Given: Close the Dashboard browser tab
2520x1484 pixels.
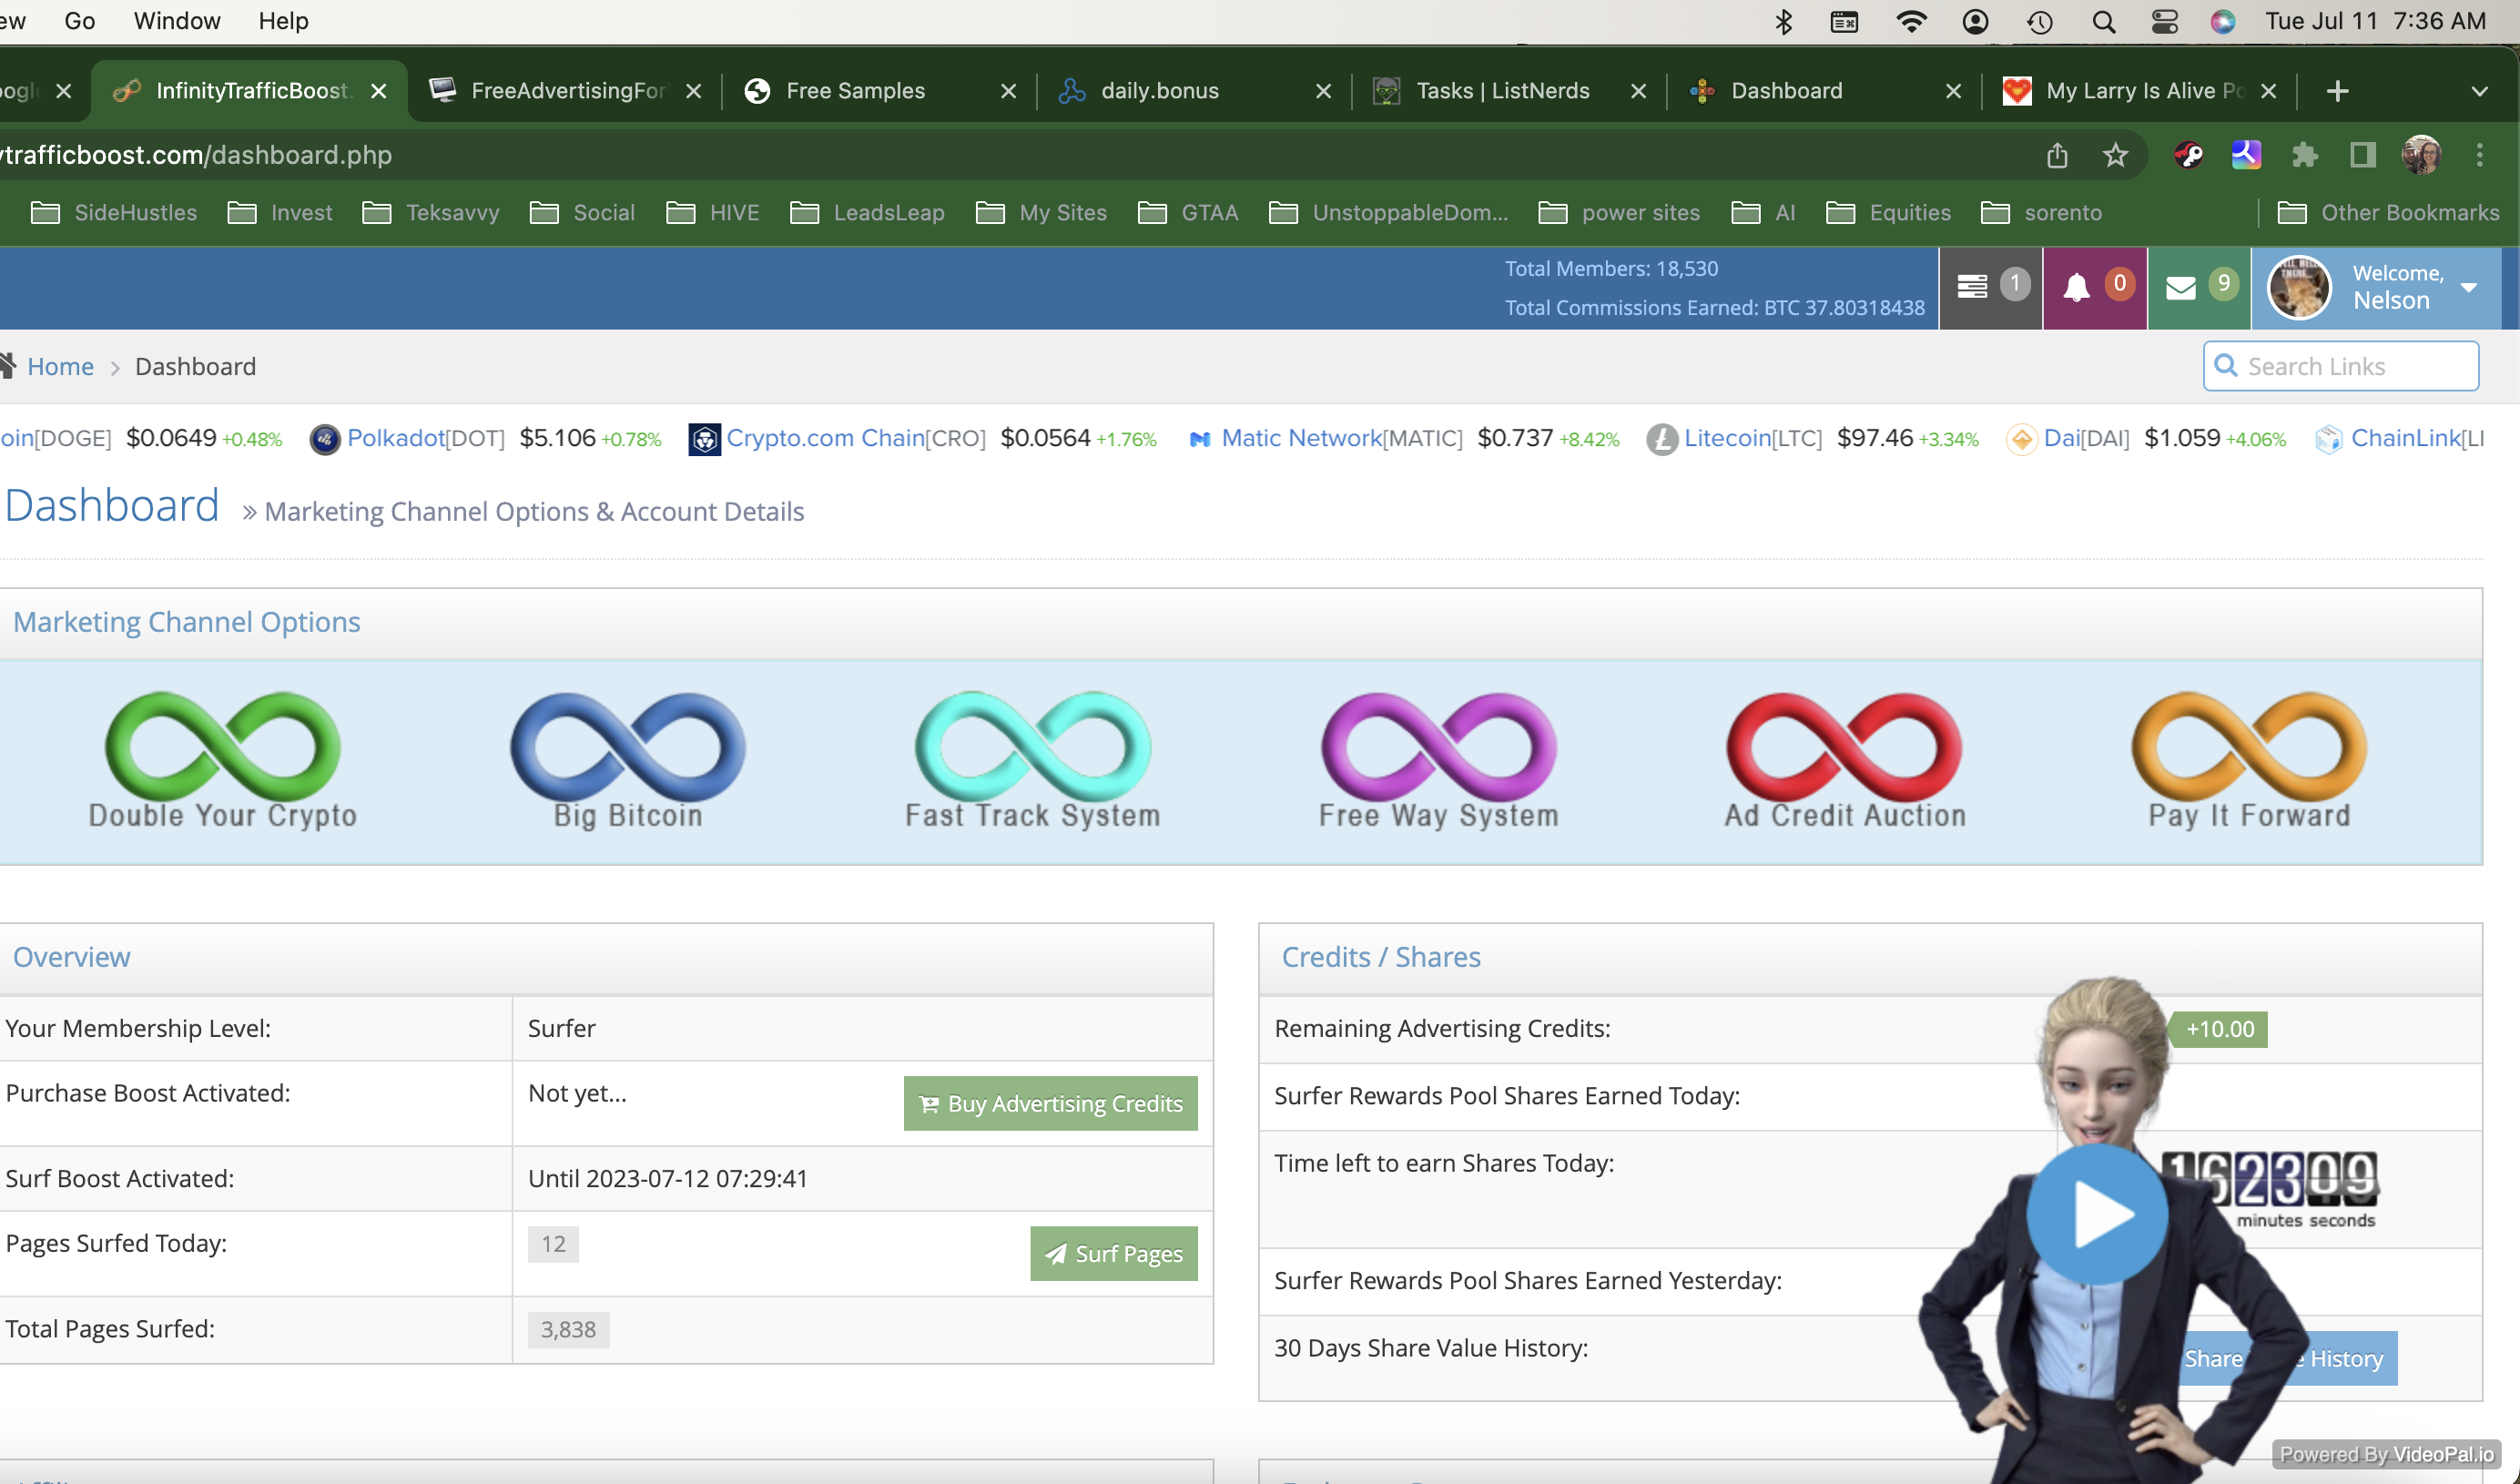Looking at the screenshot, I should point(1953,91).
